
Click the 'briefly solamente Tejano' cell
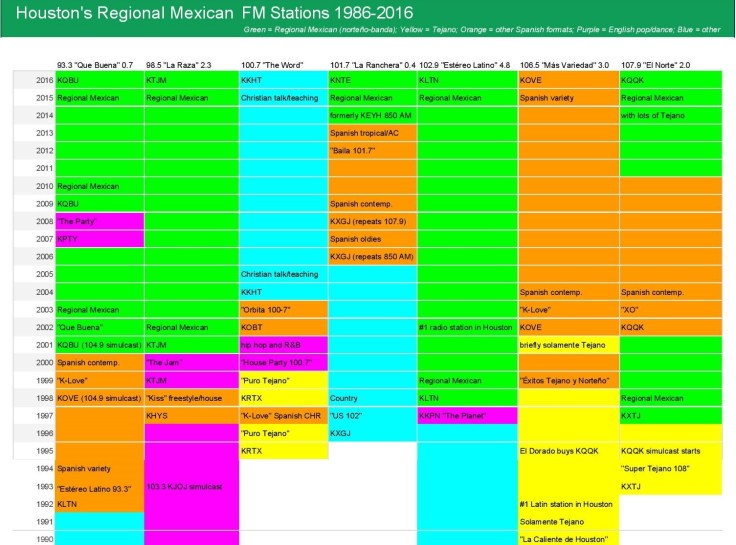coord(568,345)
